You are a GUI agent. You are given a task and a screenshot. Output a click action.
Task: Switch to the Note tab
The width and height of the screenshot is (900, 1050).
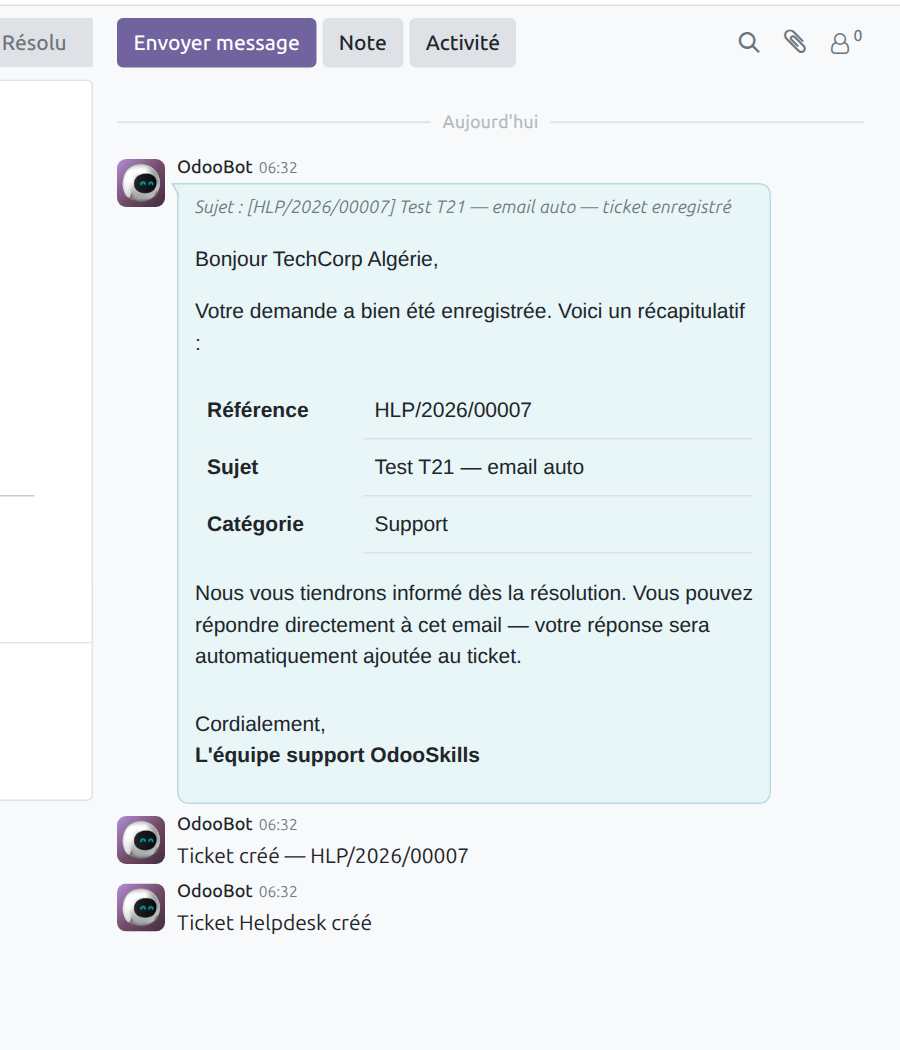point(362,42)
